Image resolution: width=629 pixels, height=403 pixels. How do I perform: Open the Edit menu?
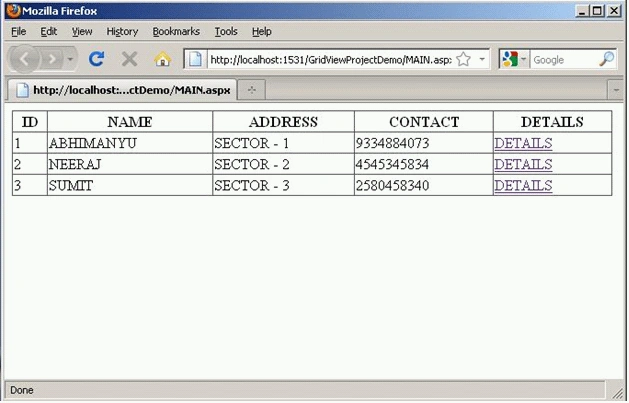click(49, 31)
